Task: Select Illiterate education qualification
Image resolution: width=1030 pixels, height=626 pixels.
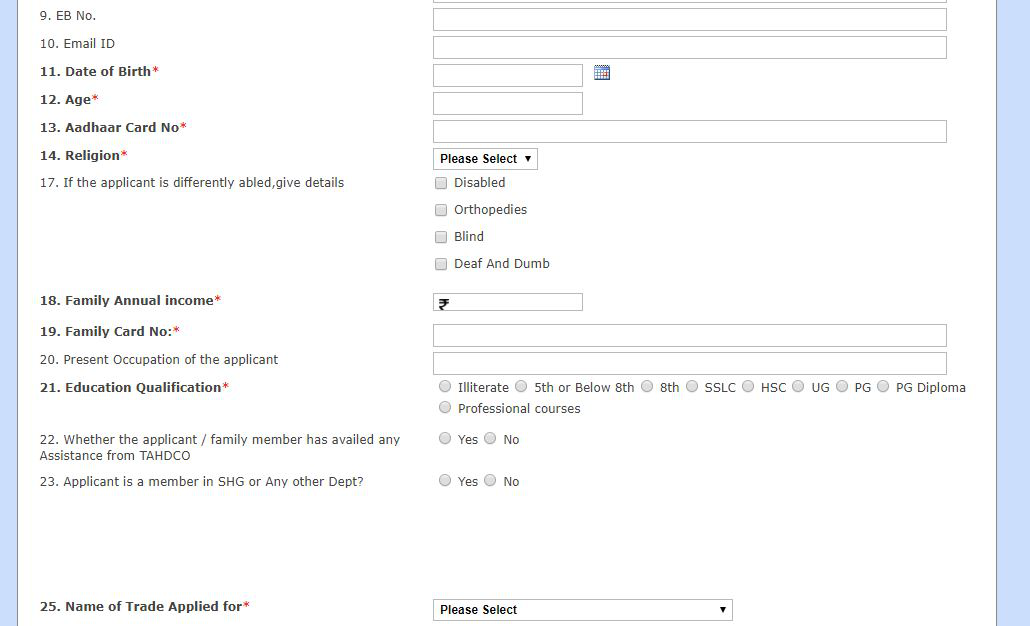Action: [445, 386]
